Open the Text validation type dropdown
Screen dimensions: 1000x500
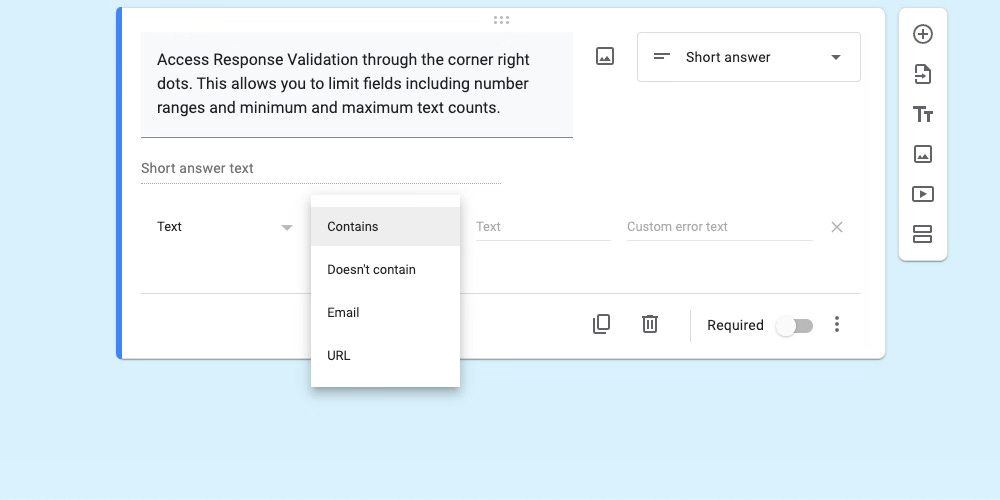coord(224,227)
